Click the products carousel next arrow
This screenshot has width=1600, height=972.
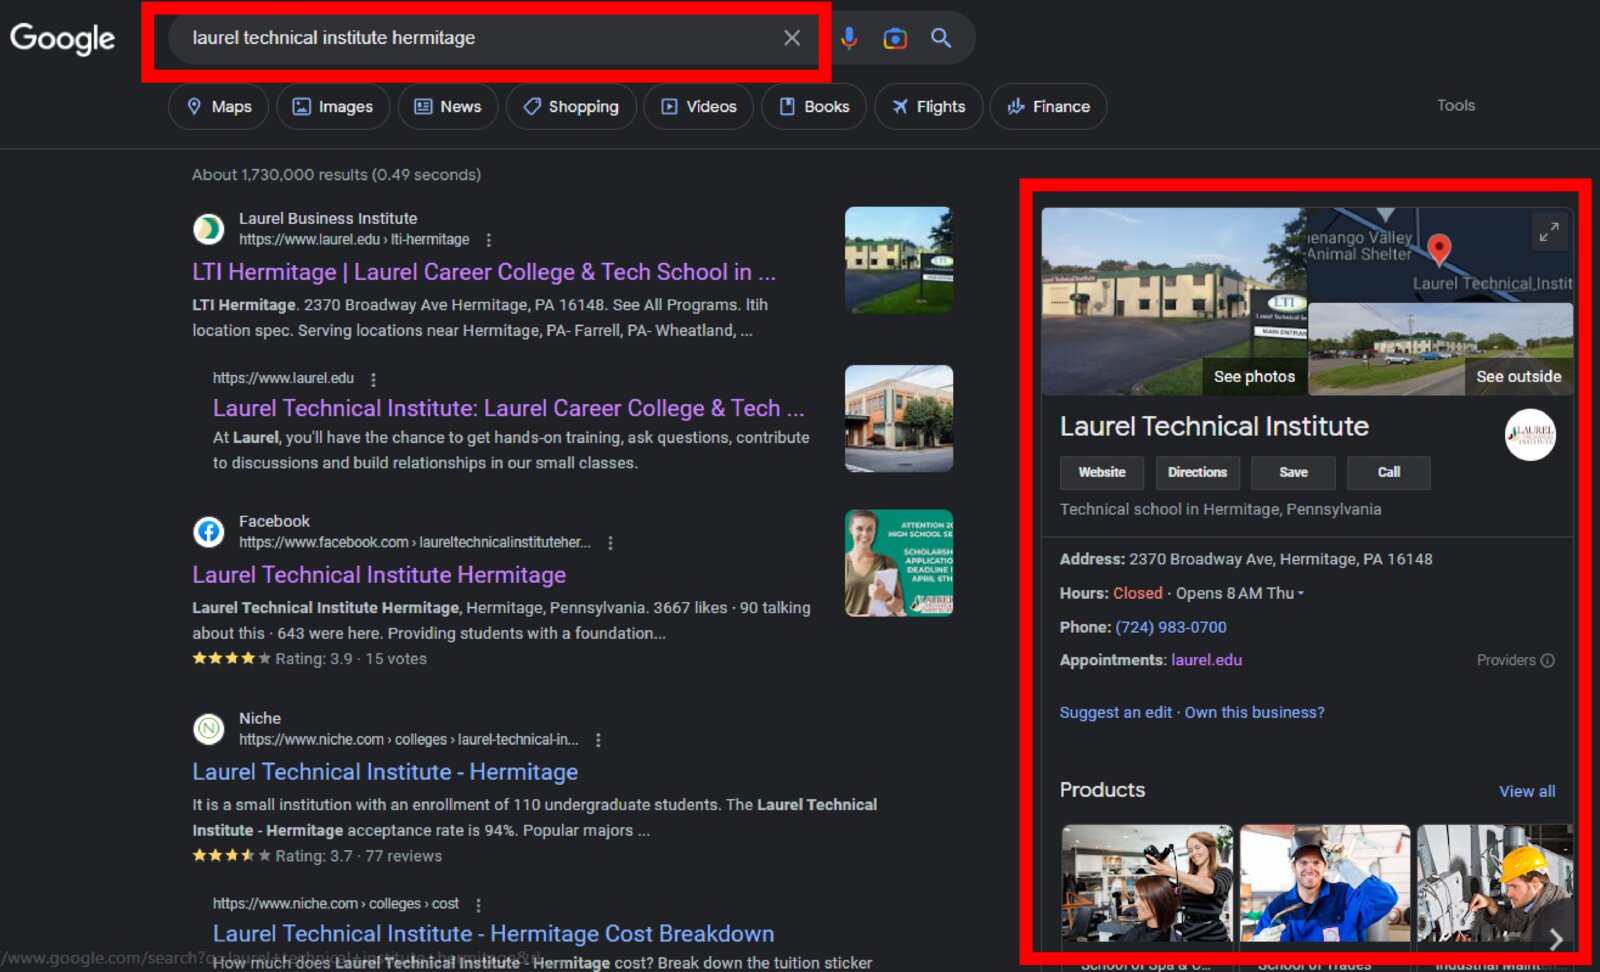click(1556, 939)
